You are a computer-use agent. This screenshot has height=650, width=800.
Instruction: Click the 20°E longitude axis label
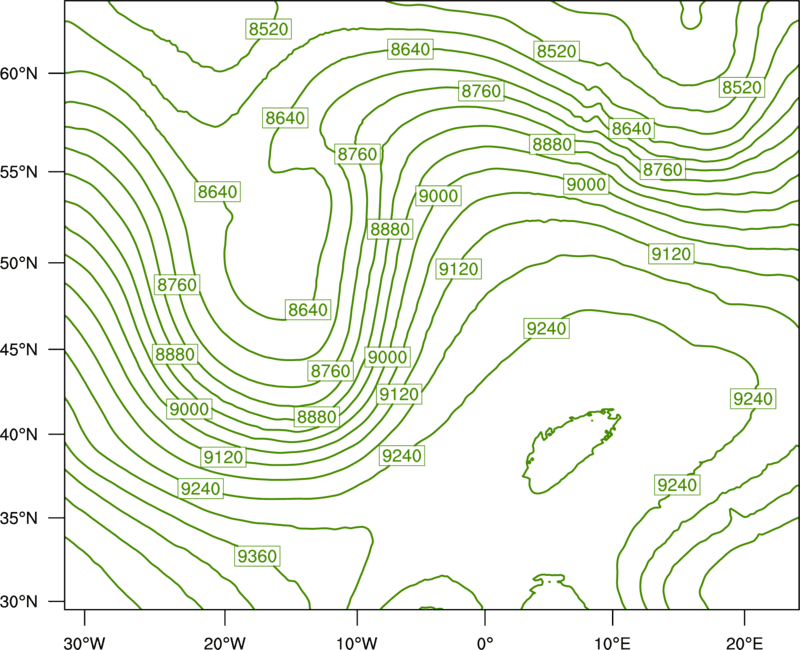pyautogui.click(x=744, y=643)
